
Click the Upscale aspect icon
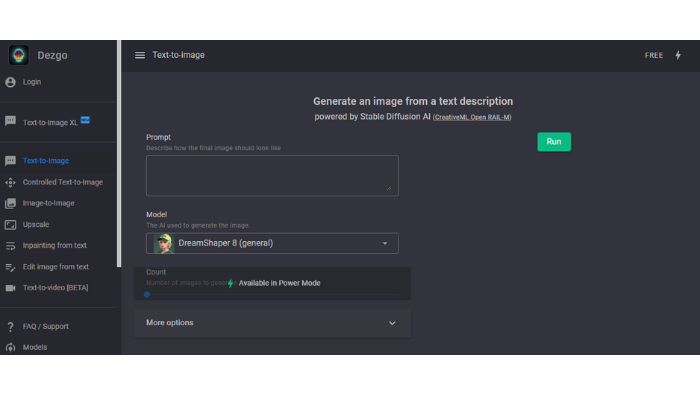10,225
